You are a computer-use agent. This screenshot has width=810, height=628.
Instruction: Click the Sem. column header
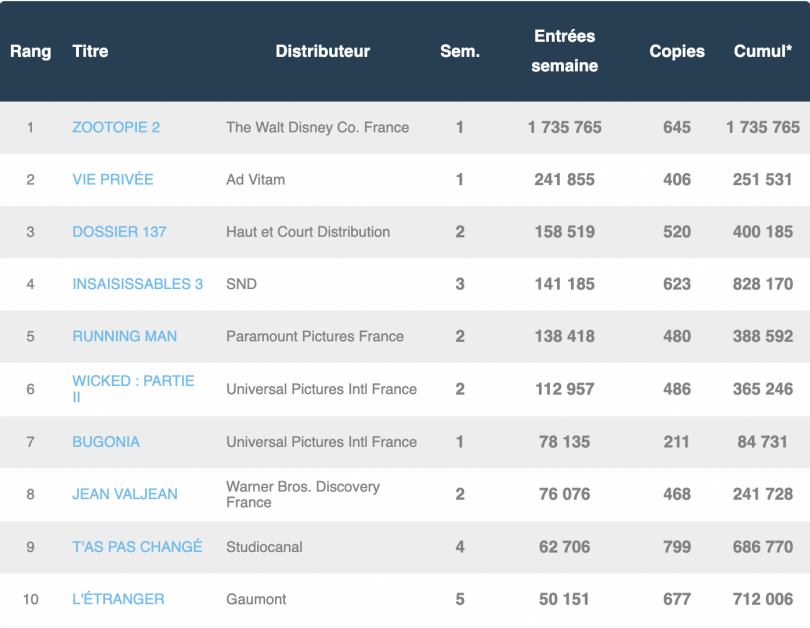[460, 51]
